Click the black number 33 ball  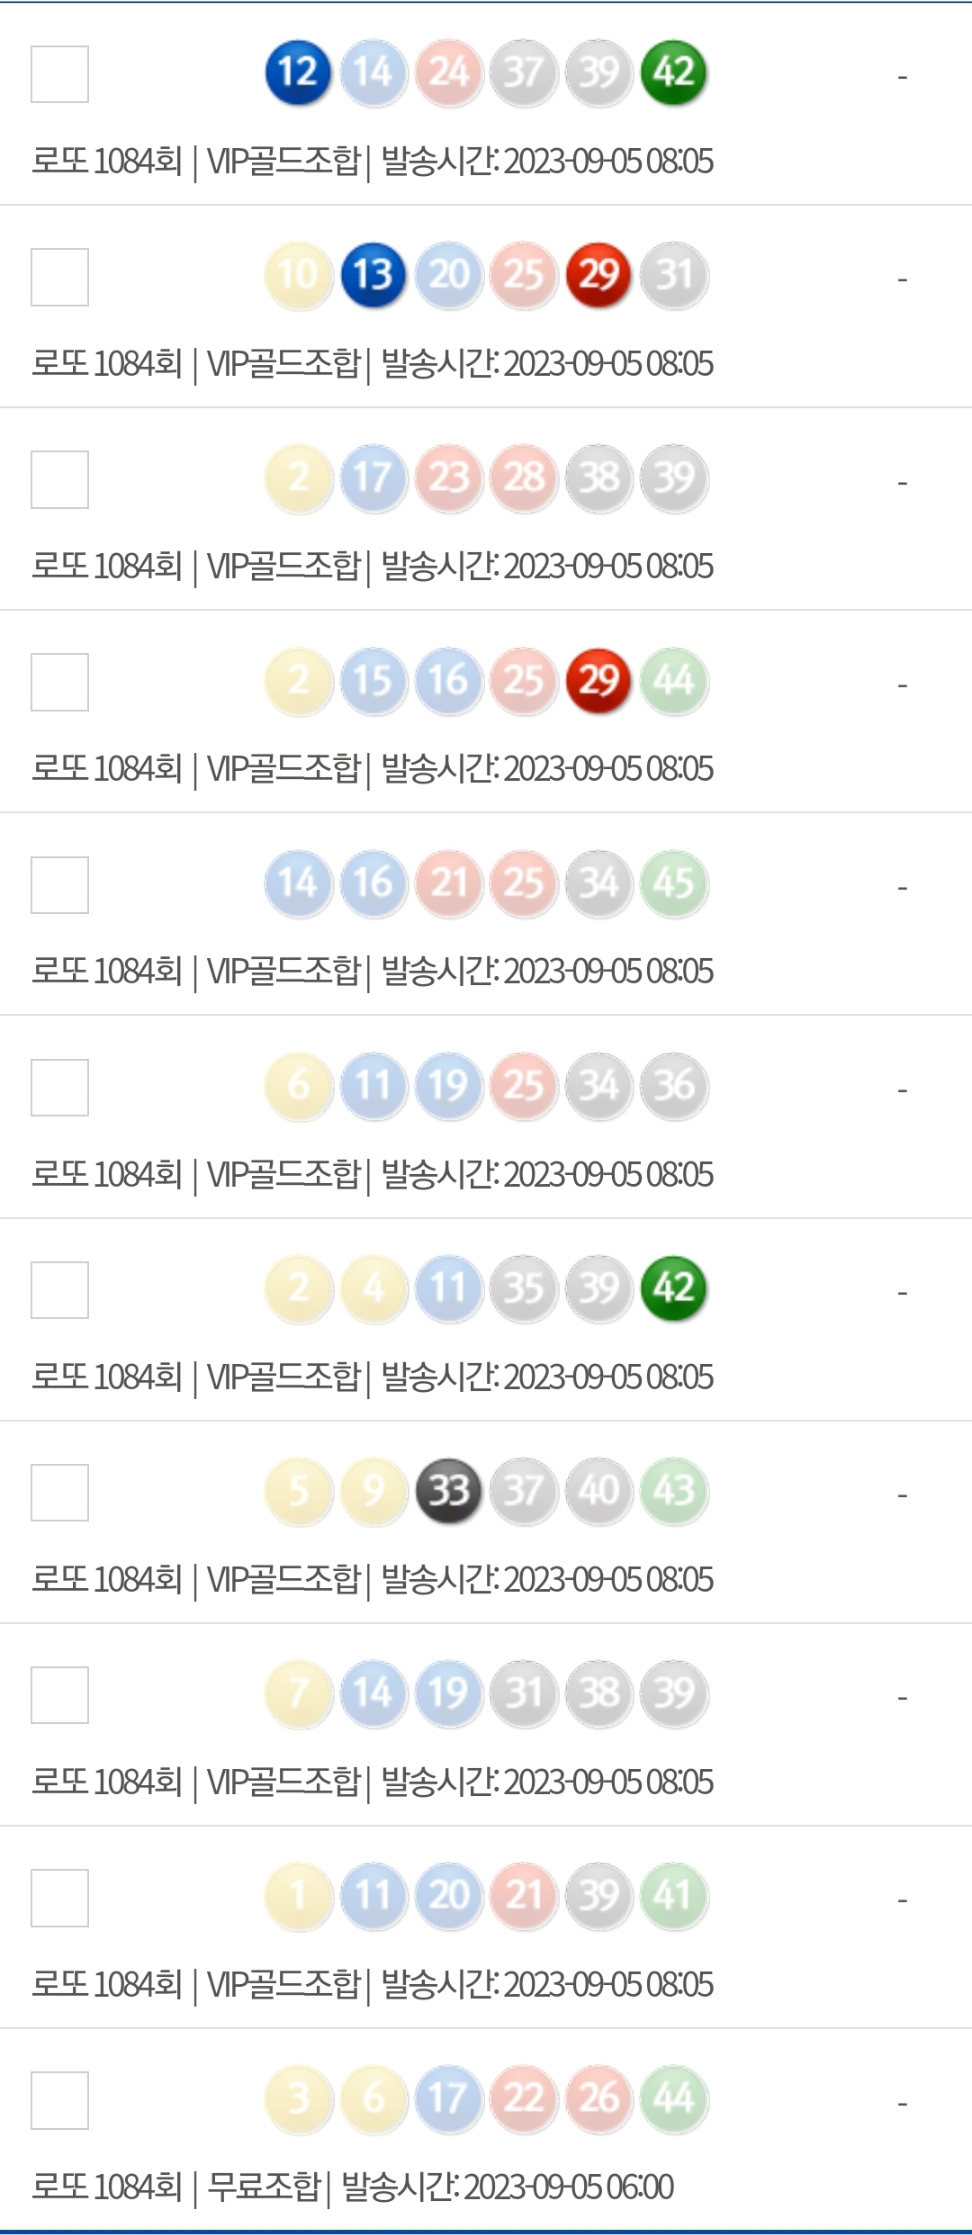coord(448,1490)
